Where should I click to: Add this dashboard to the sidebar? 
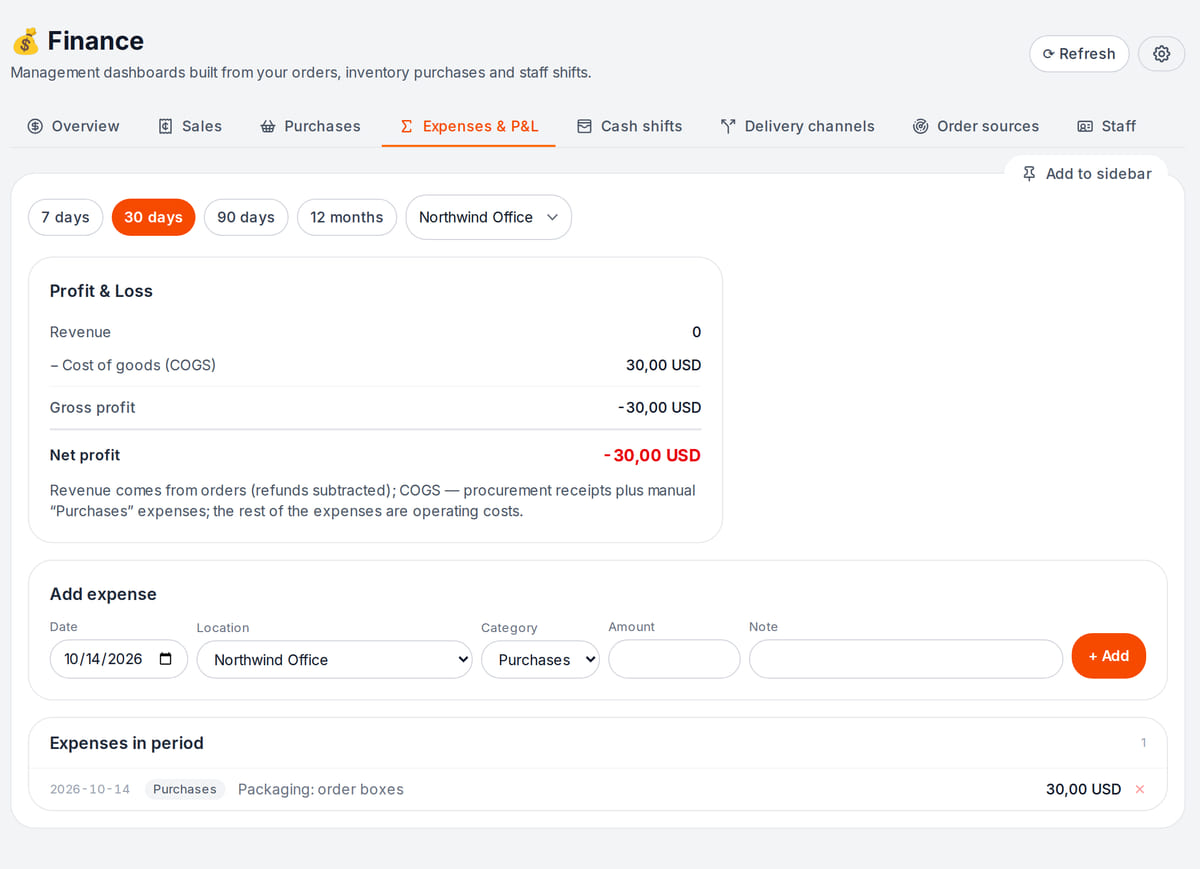1086,174
